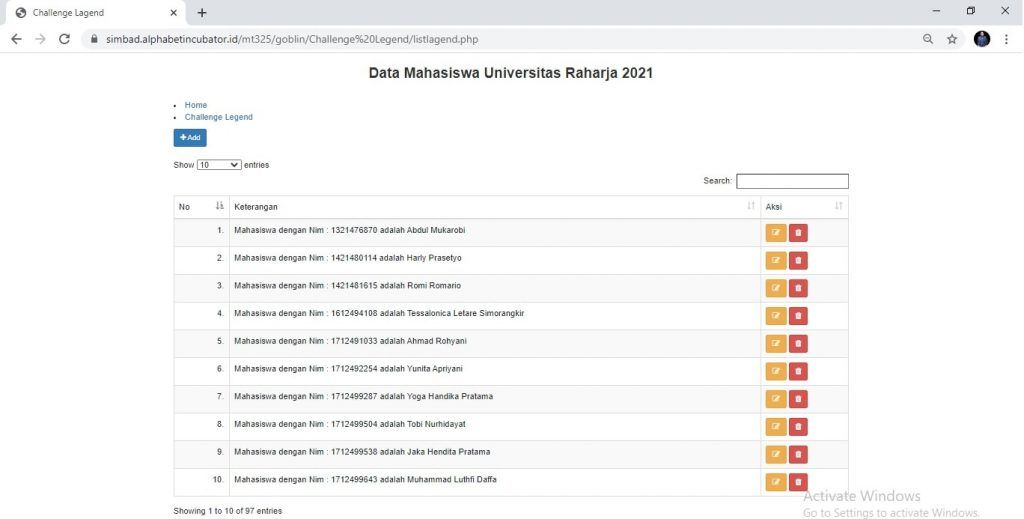The width and height of the screenshot is (1024, 519).
Task: Edit the Romi Romario entry
Action: click(x=775, y=288)
